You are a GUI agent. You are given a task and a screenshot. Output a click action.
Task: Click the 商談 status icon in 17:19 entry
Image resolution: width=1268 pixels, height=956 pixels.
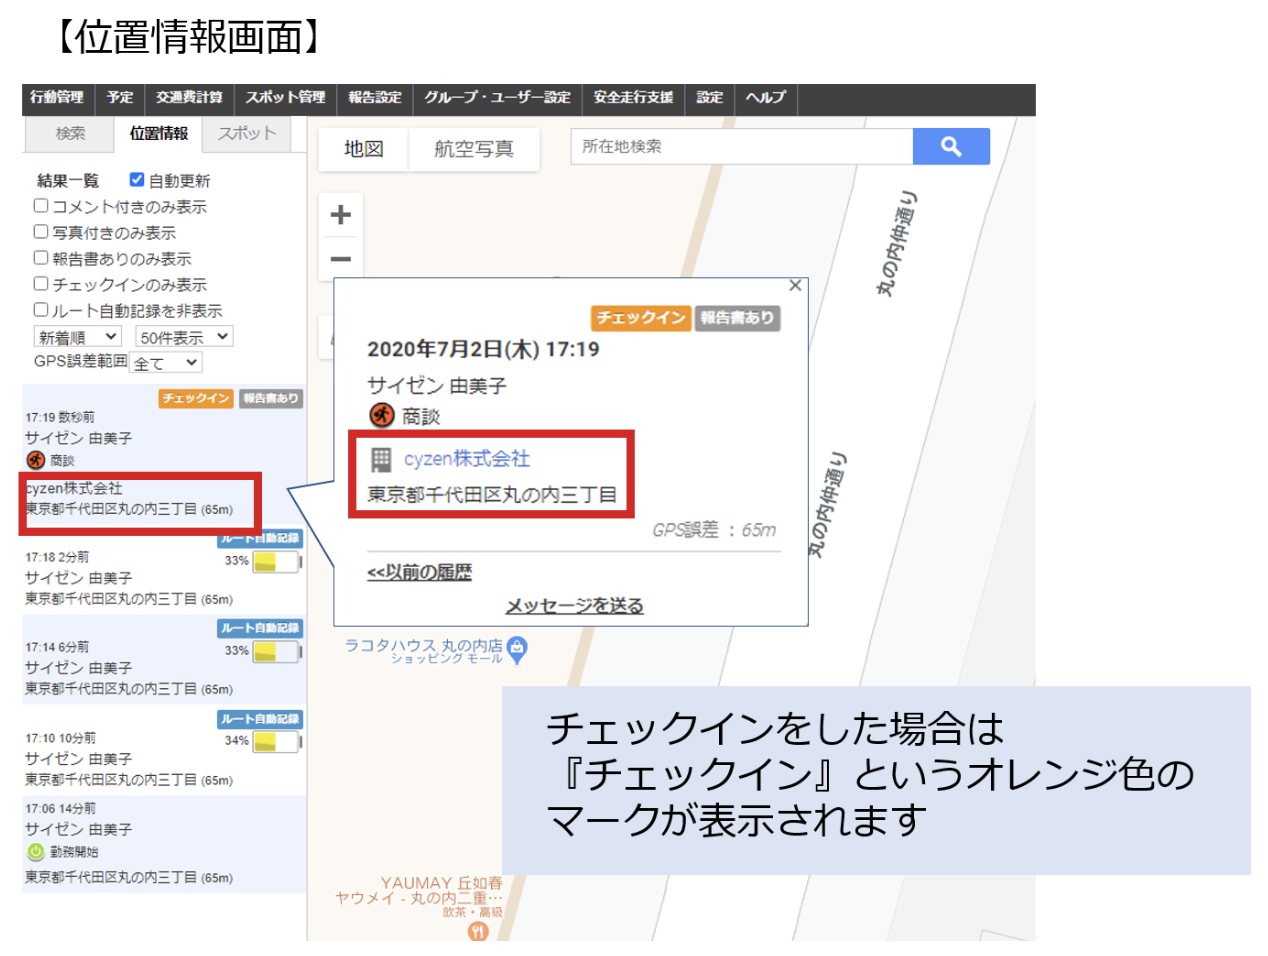pos(36,460)
